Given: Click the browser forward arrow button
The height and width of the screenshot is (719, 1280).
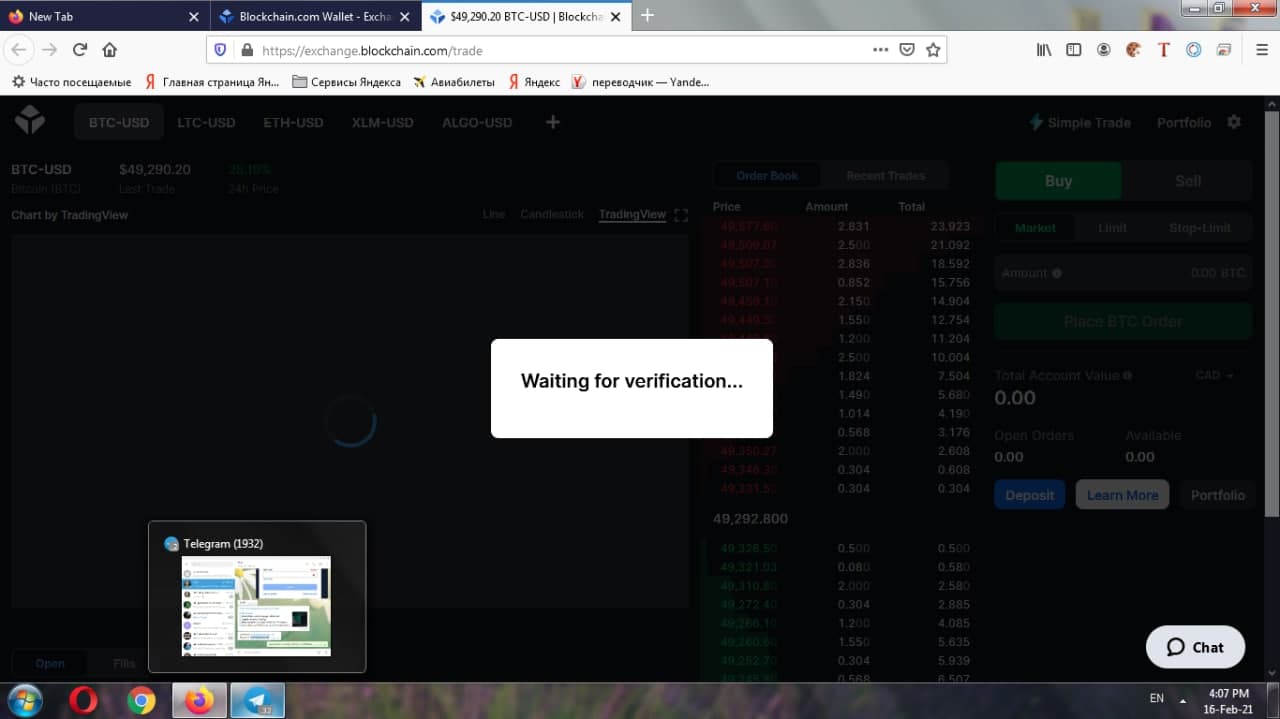Looking at the screenshot, I should 49,49.
